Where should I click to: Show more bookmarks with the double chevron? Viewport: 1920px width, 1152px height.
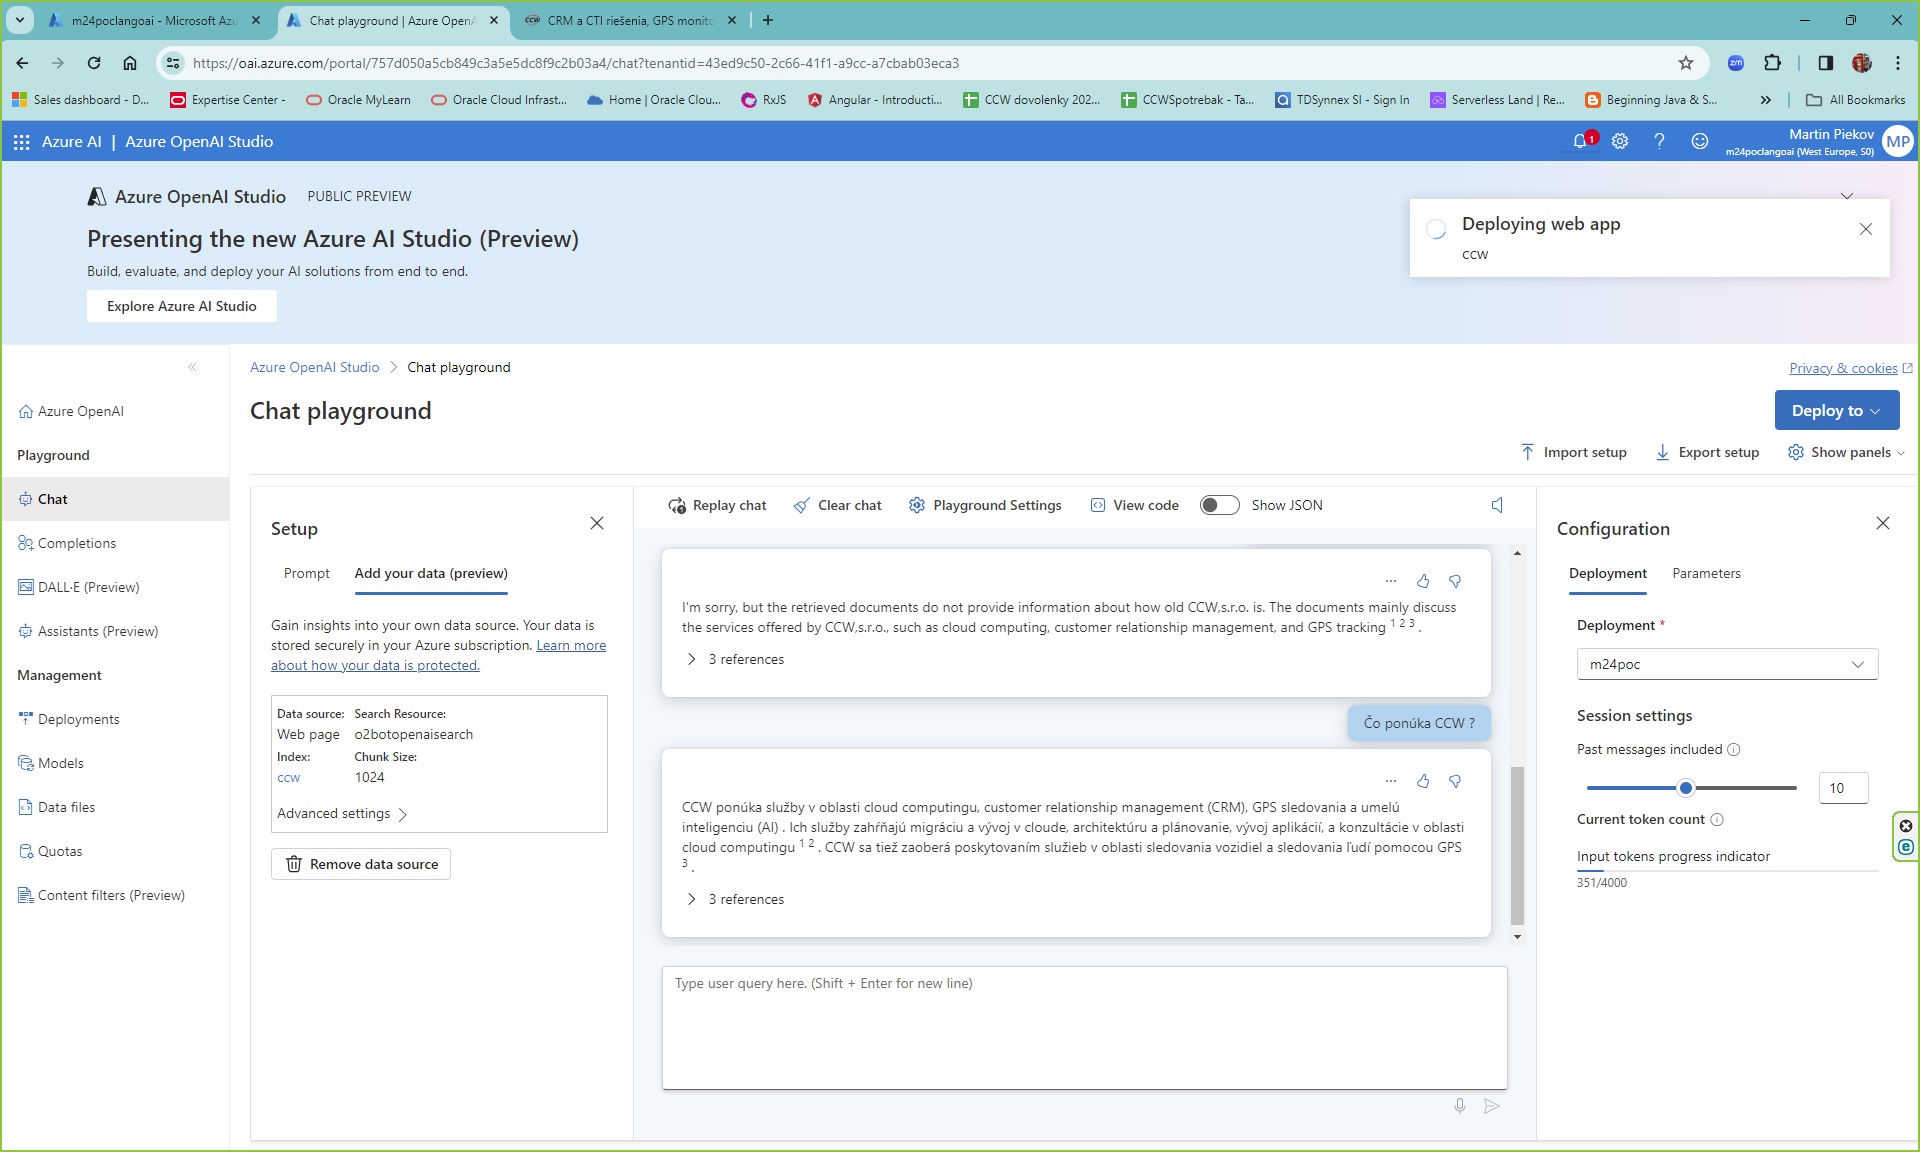pos(1766,100)
